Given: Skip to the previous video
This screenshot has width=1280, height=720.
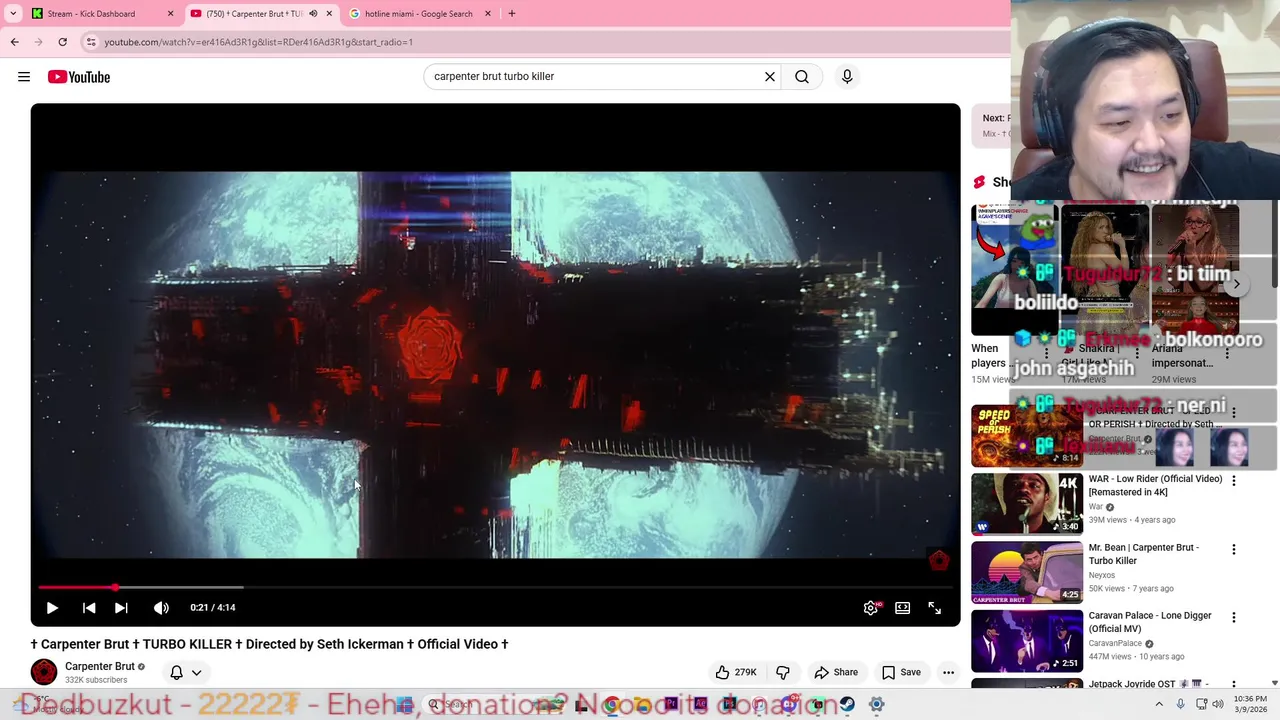Looking at the screenshot, I should click(89, 607).
